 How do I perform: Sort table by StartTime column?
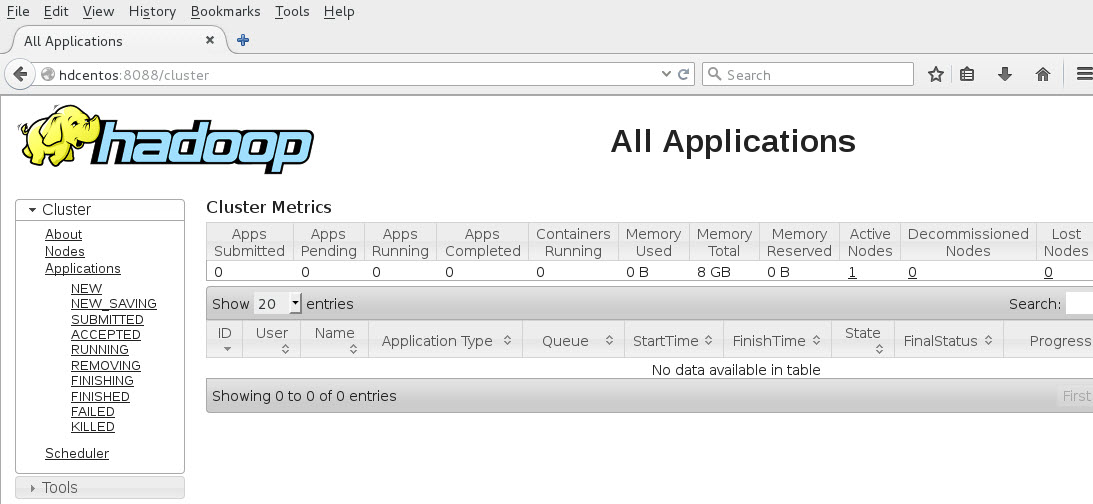click(x=674, y=339)
